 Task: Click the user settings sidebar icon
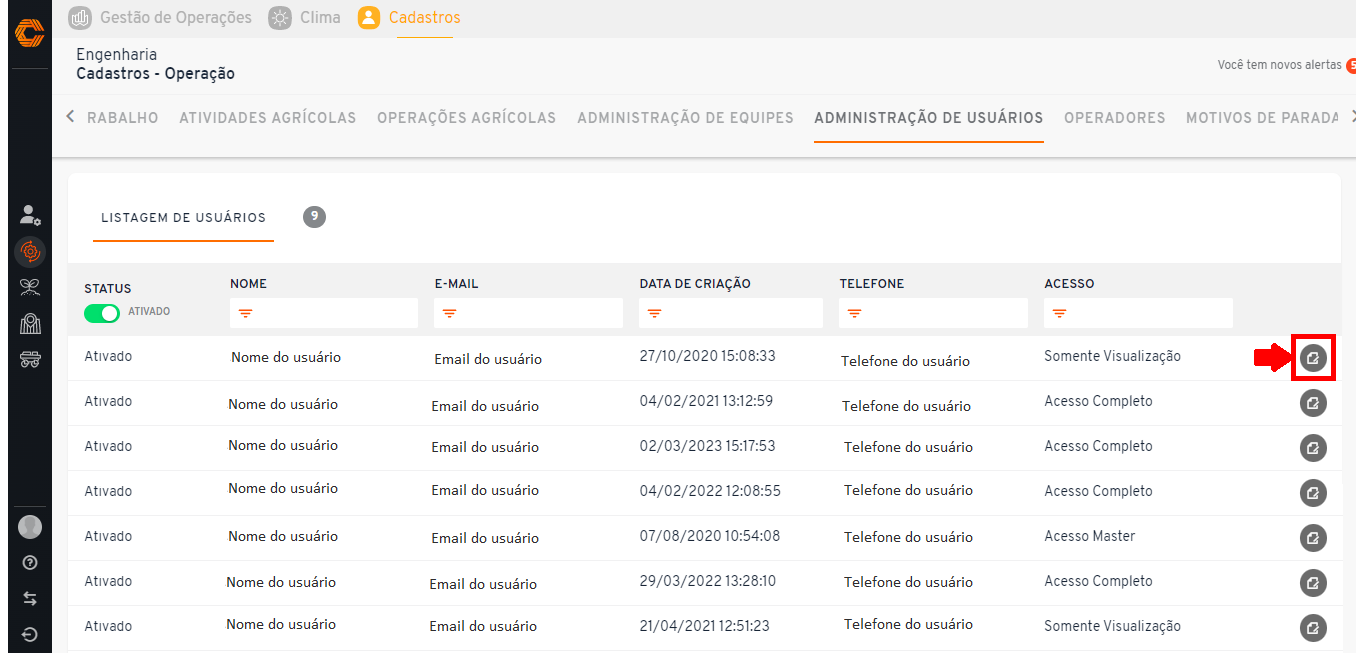tap(30, 214)
